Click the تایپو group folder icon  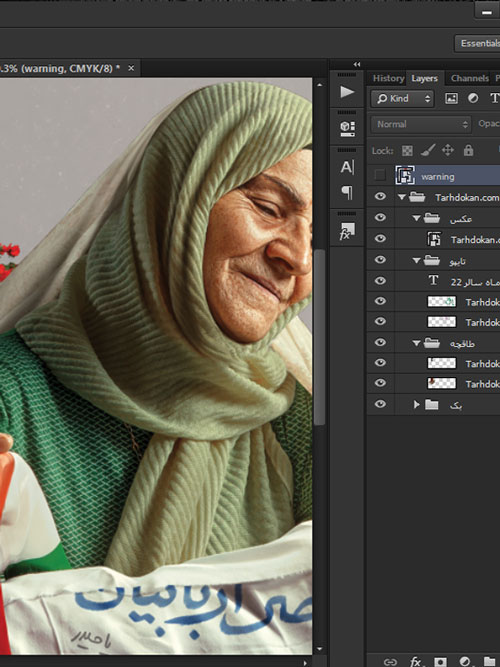click(431, 259)
